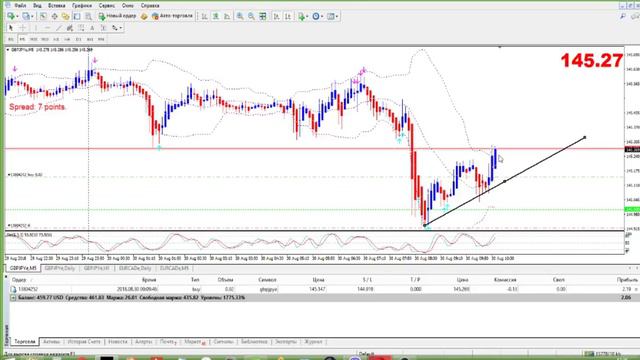The width and height of the screenshot is (640, 360).
Task: Toggle Chart Shift
Action: (x=288, y=16)
